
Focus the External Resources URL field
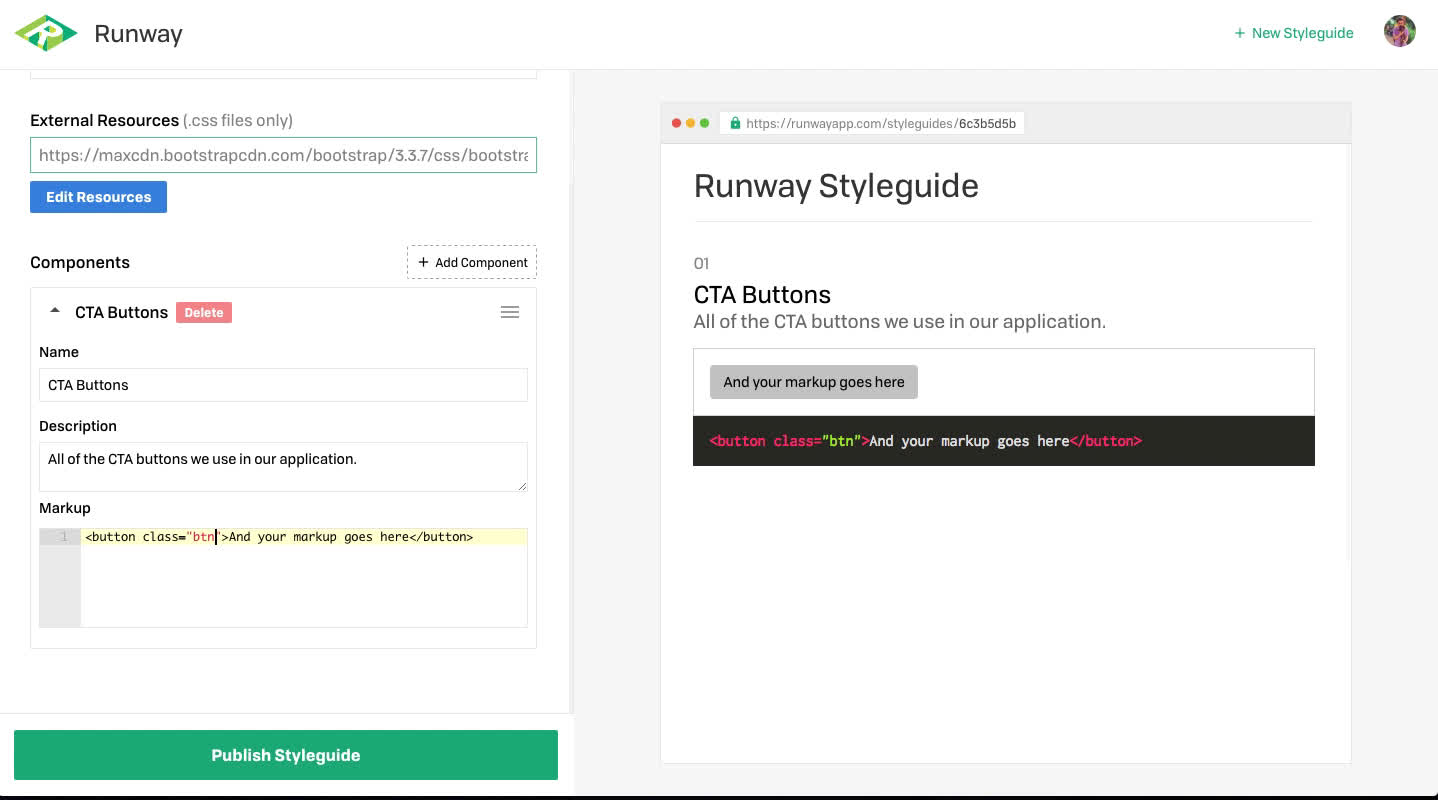(283, 155)
